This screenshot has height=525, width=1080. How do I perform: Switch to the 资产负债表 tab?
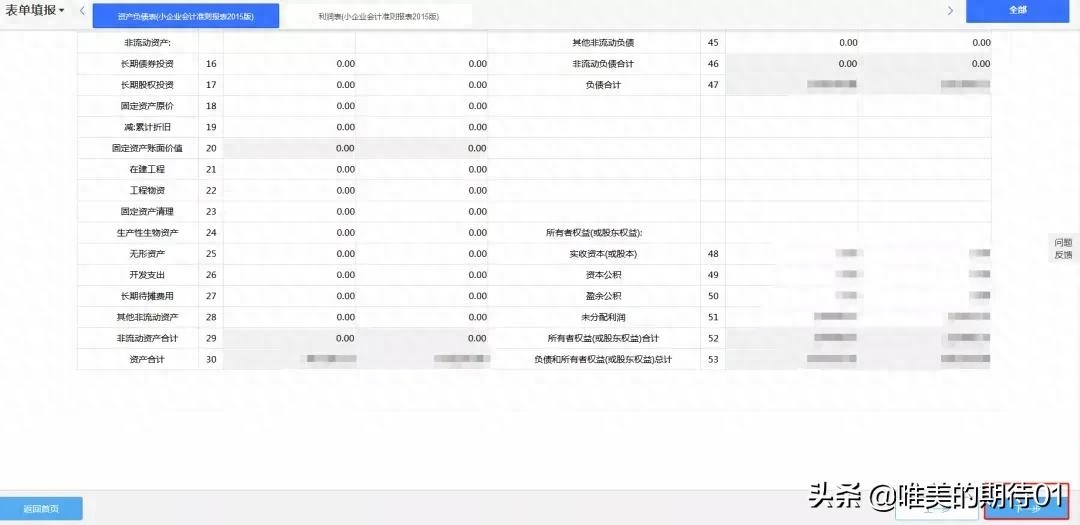click(x=185, y=17)
